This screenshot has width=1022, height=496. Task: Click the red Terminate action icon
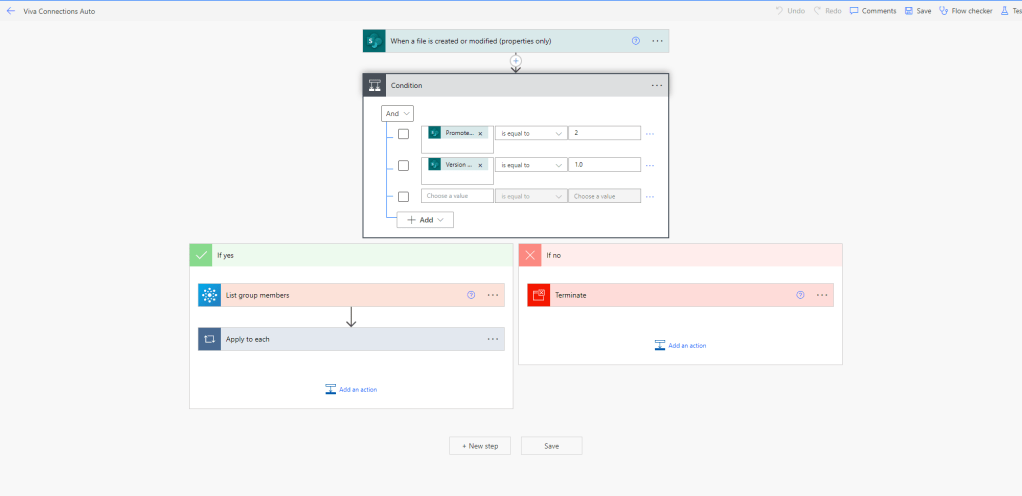pyautogui.click(x=539, y=295)
